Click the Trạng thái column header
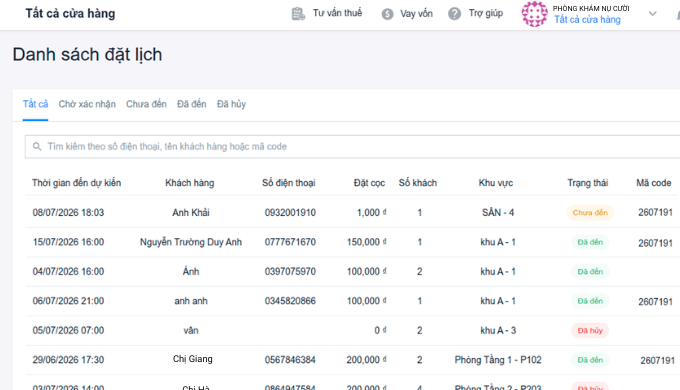 pyautogui.click(x=588, y=183)
